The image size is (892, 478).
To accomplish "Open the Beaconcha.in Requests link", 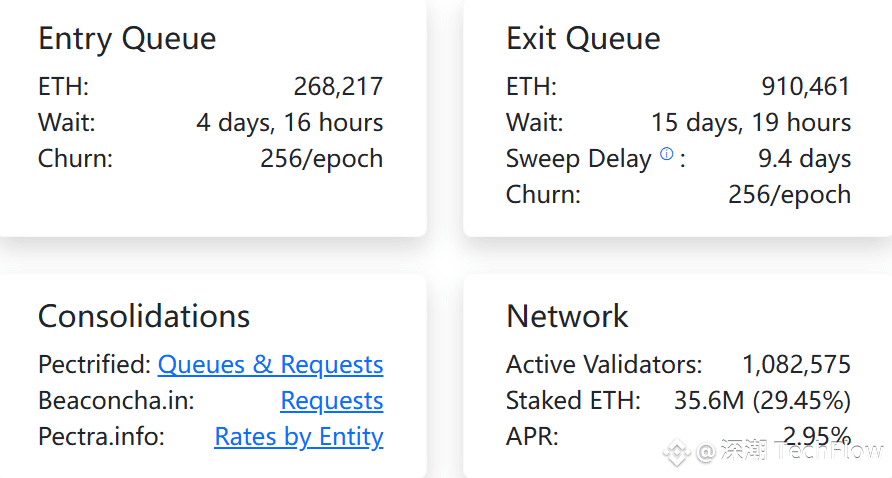I will (x=332, y=401).
